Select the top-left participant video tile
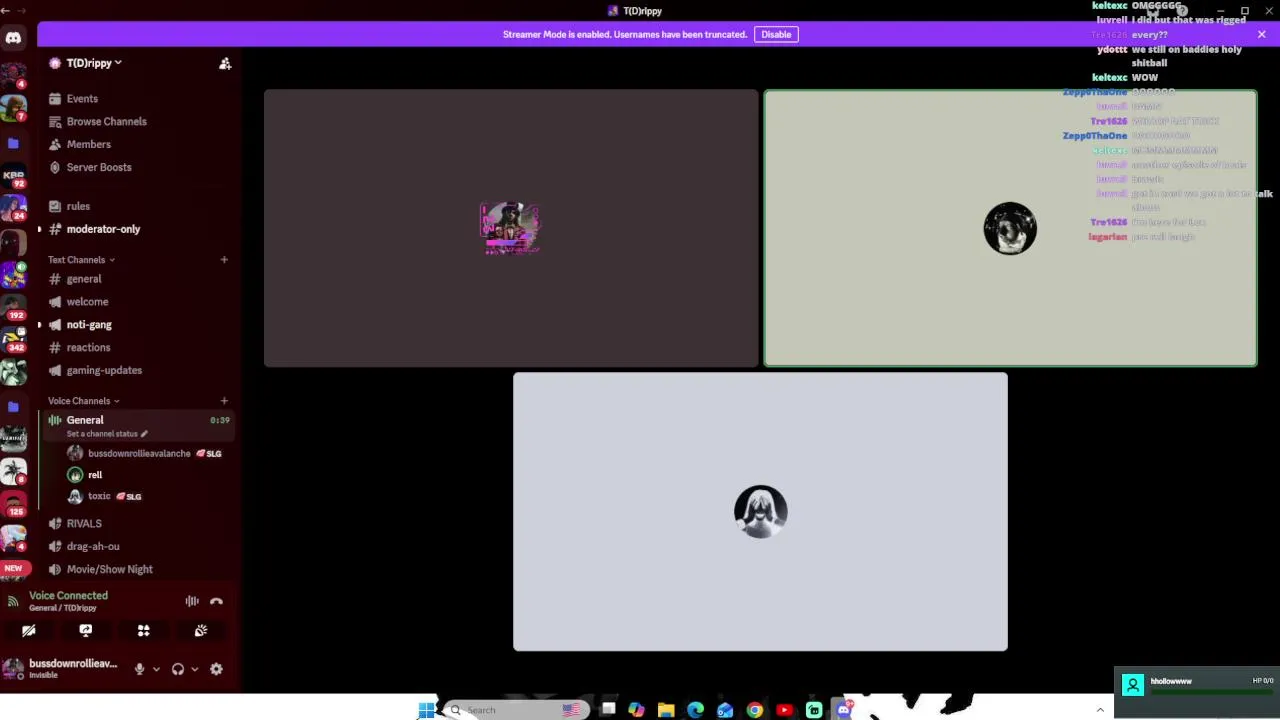 point(511,228)
